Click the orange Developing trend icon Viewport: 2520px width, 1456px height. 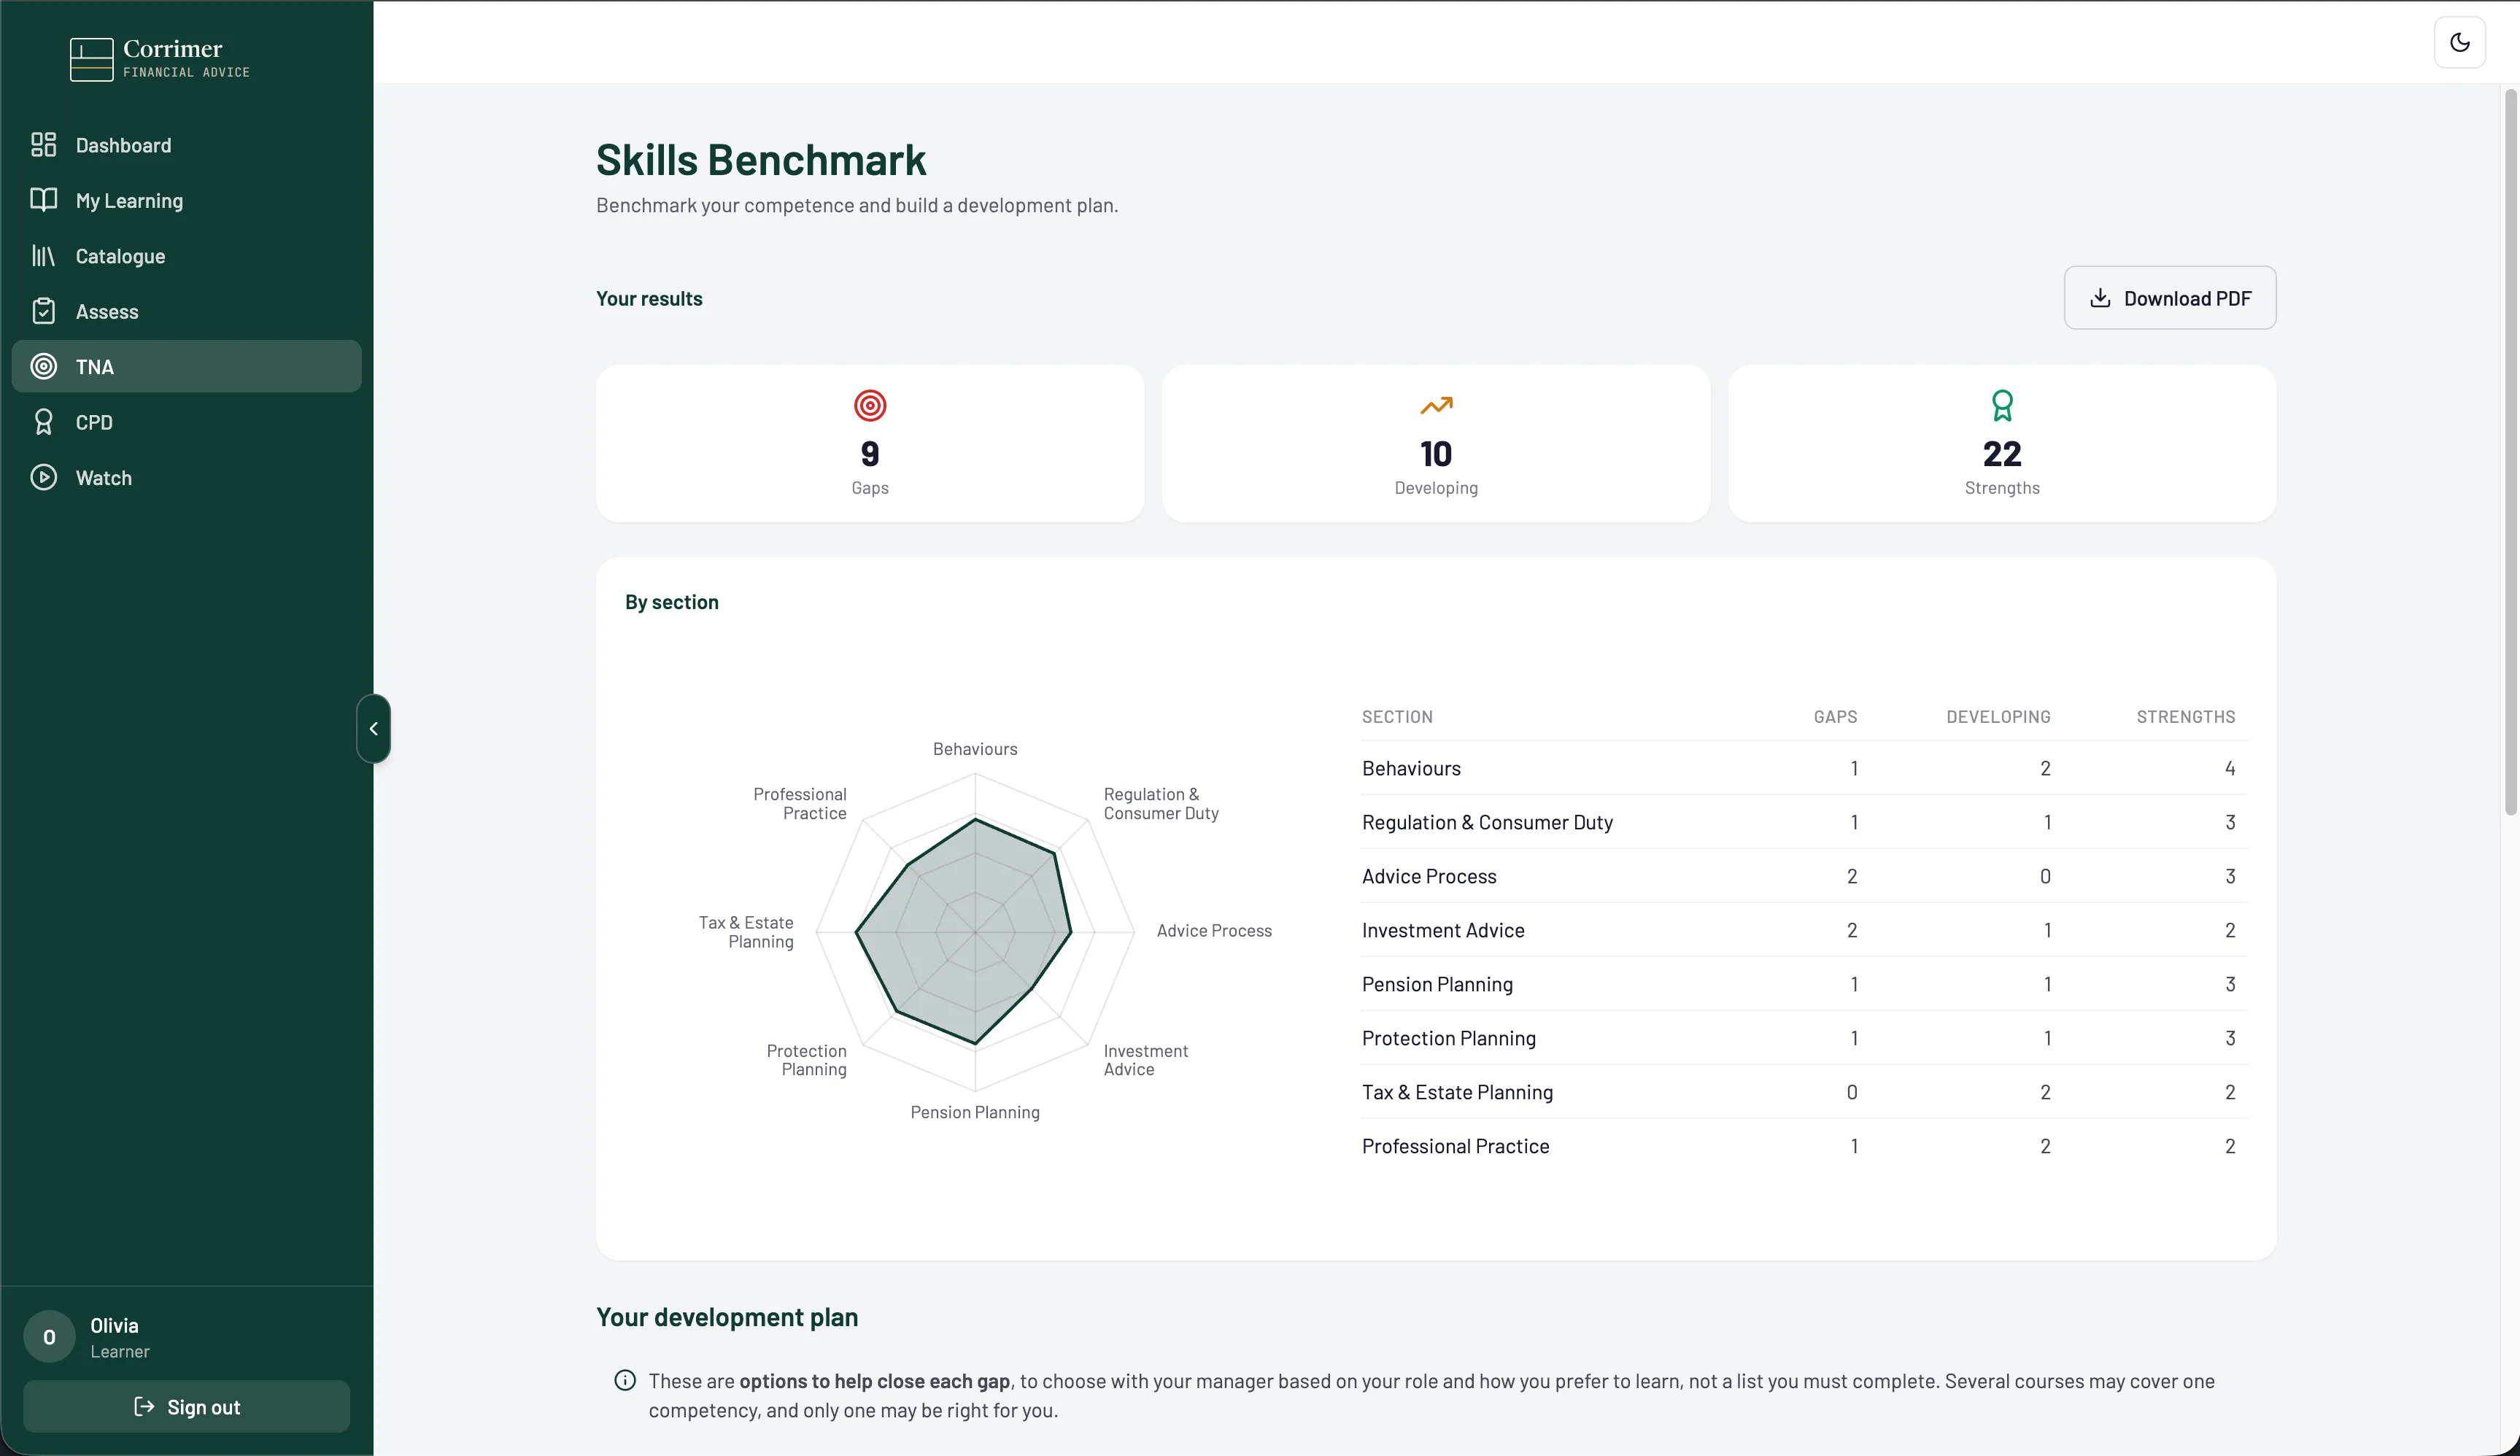tap(1436, 405)
